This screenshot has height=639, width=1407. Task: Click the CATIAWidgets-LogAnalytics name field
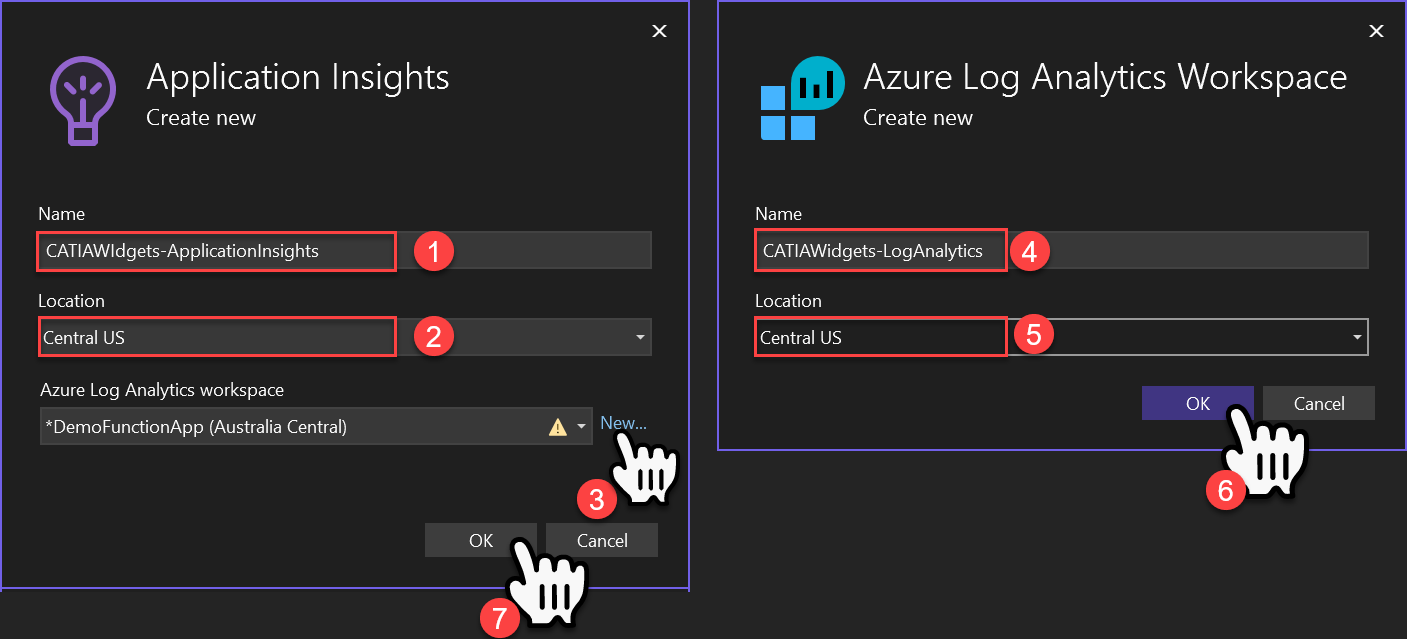[880, 250]
